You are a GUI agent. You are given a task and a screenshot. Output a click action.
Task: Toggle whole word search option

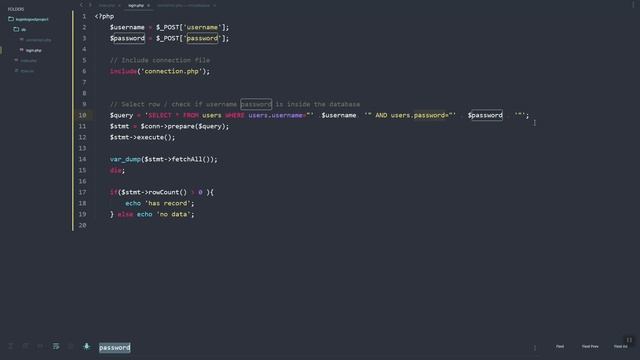click(x=40, y=346)
